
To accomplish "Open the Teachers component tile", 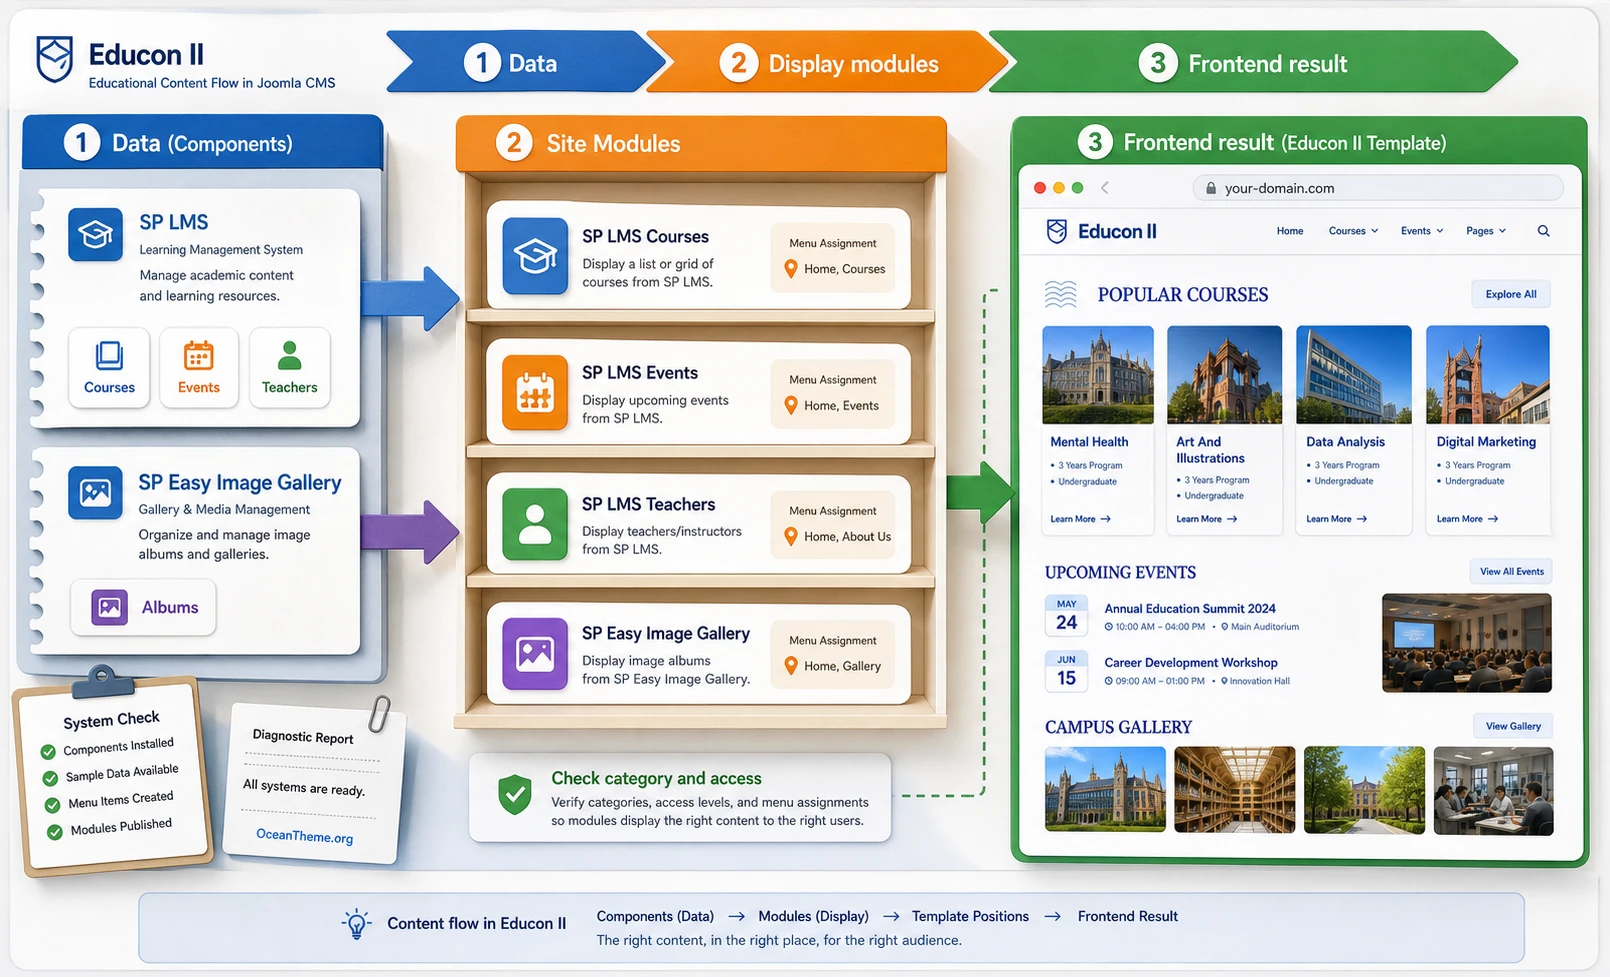I will (289, 367).
